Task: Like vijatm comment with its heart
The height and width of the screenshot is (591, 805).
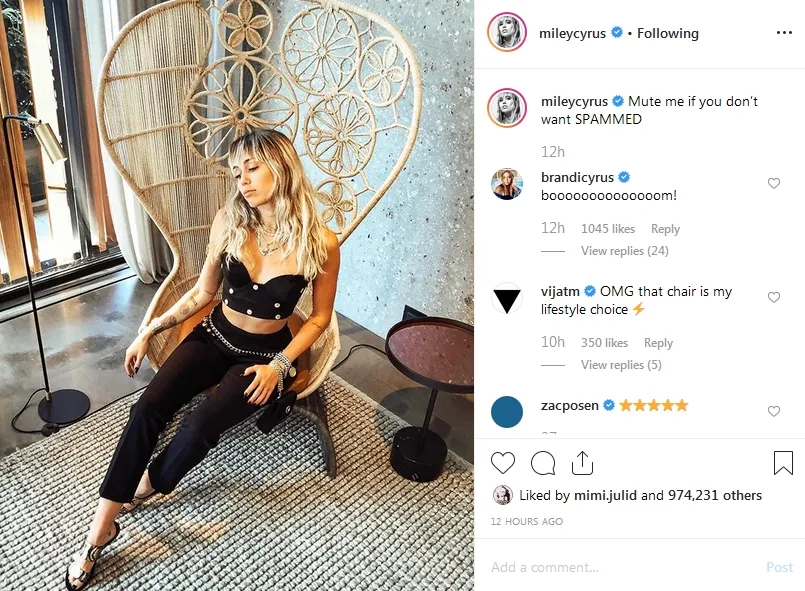Action: click(x=774, y=297)
